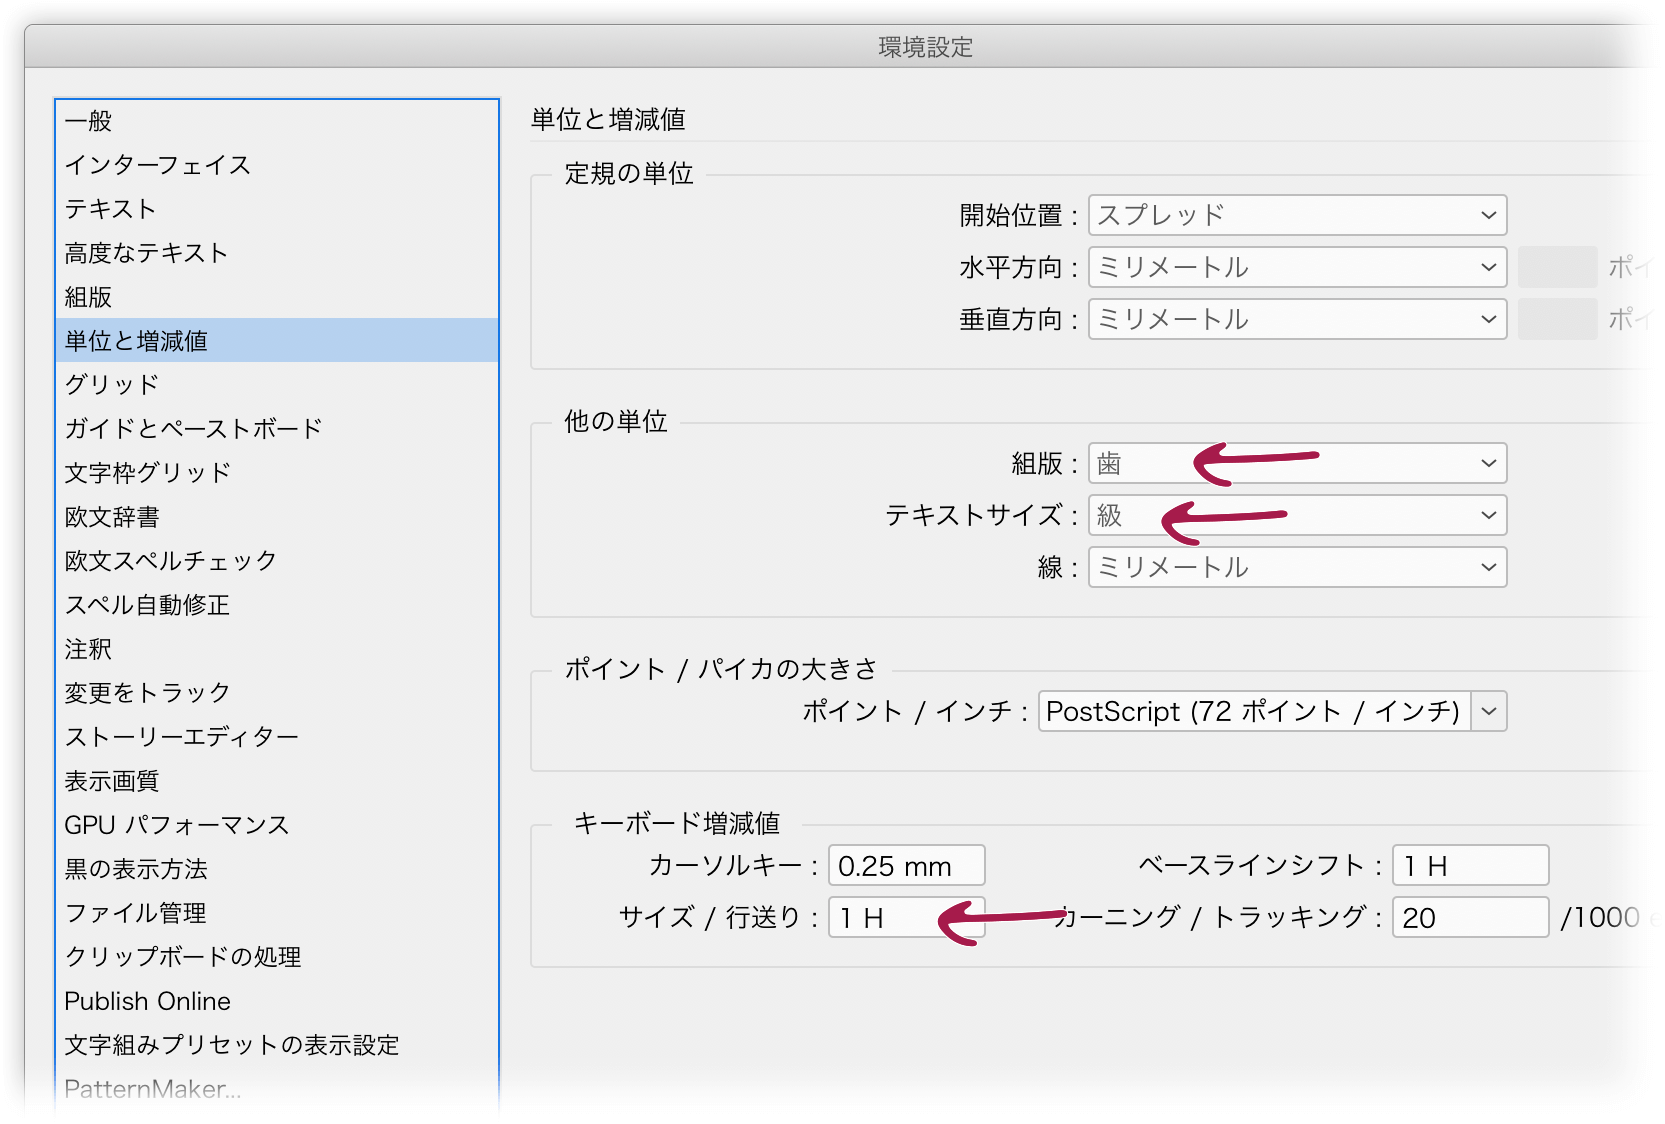Open the 水平方向 units dropdown
The height and width of the screenshot is (1124, 1665).
(1295, 267)
